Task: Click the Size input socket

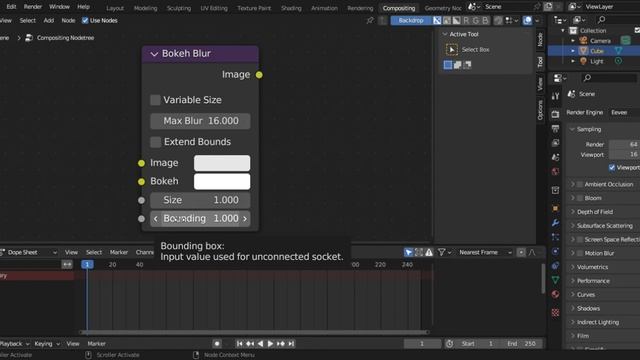Action: click(141, 200)
